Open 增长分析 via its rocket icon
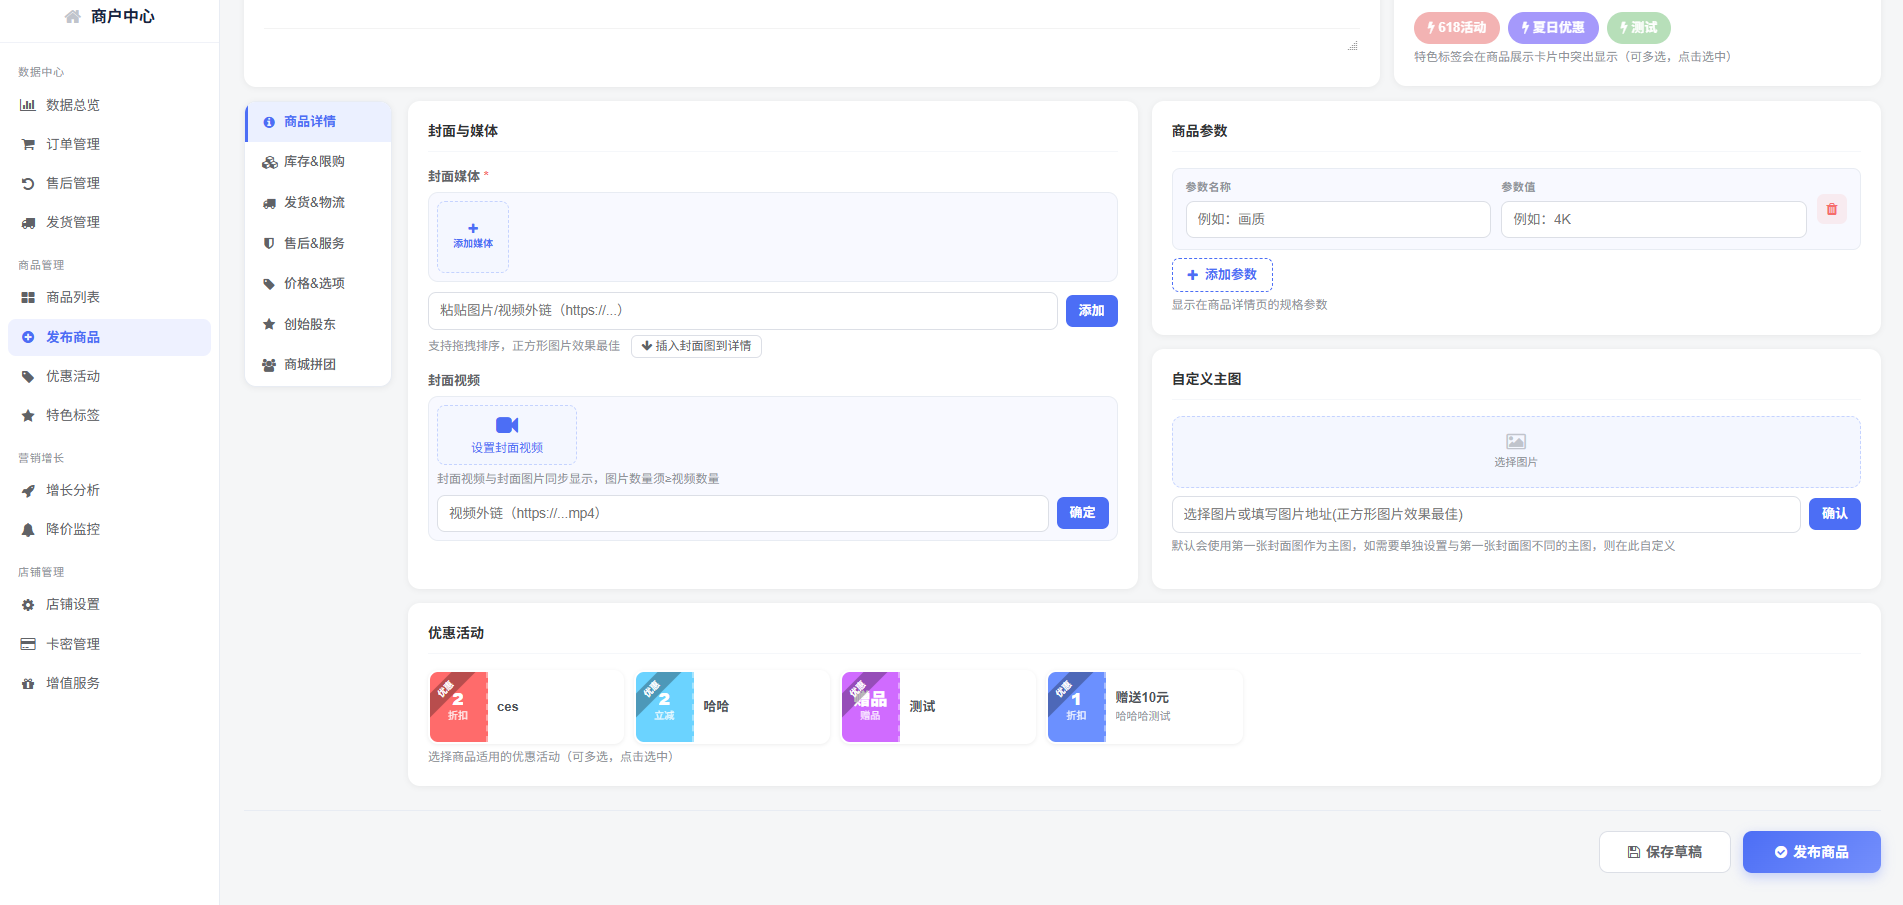 click(28, 490)
